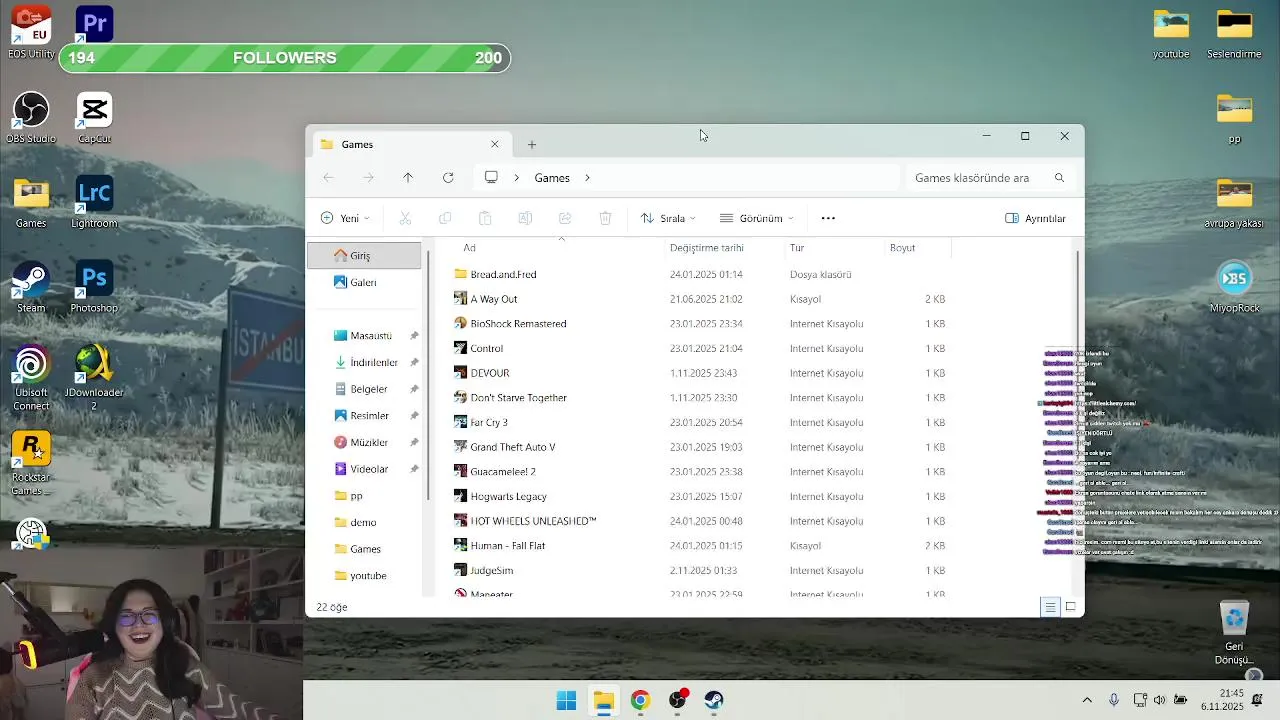This screenshot has width=1280, height=720.
Task: Open Galeri in the navigation pane
Action: [364, 282]
